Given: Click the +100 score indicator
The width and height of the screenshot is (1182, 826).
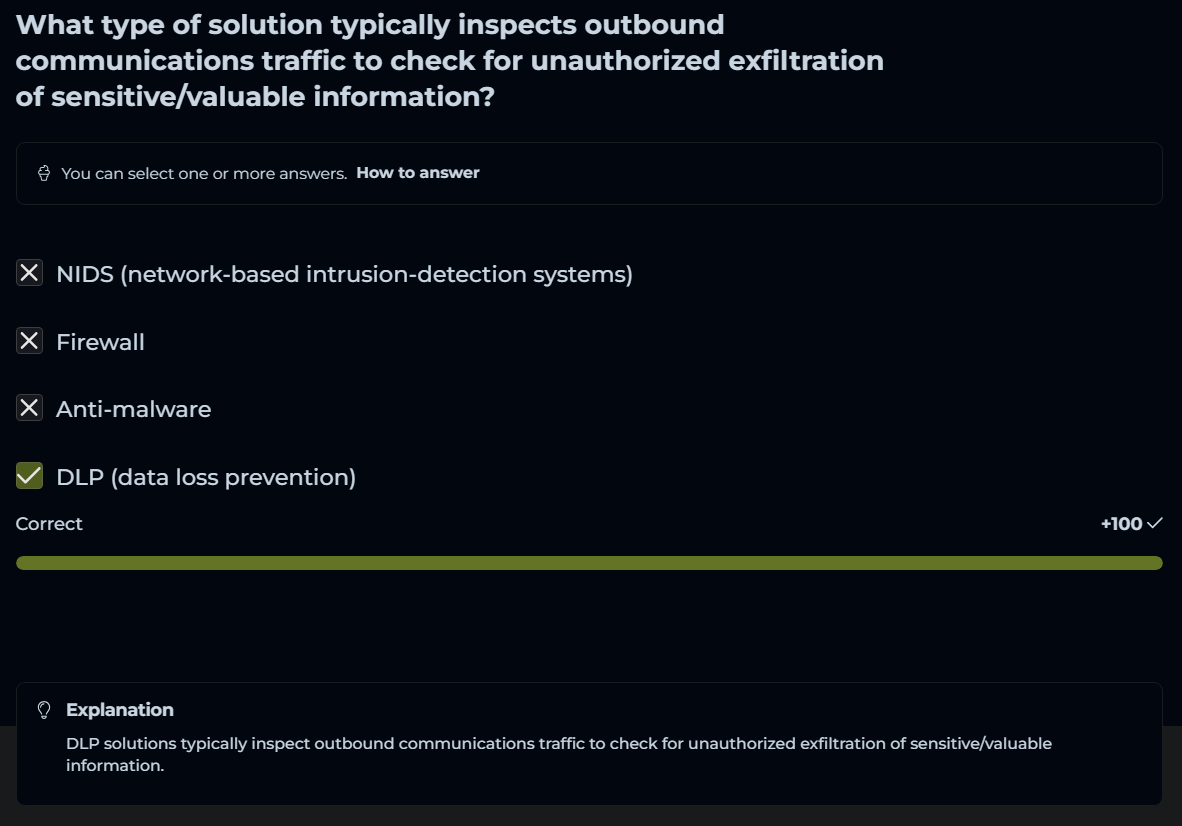Looking at the screenshot, I should (1121, 524).
